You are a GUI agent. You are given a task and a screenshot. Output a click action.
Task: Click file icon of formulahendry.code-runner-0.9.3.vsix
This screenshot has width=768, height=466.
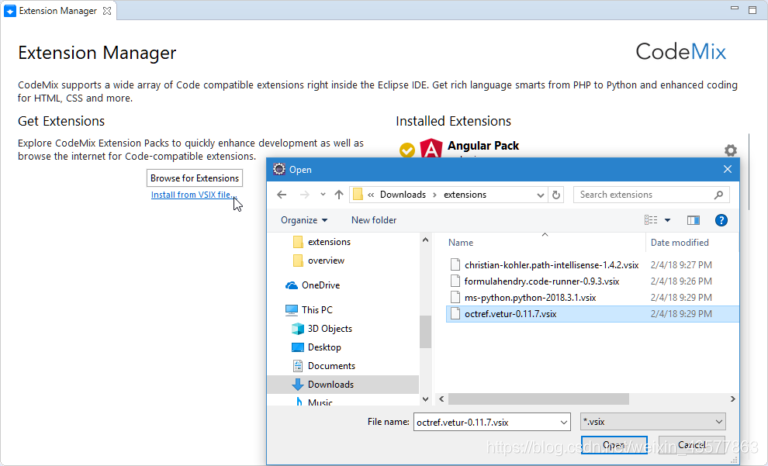455,281
